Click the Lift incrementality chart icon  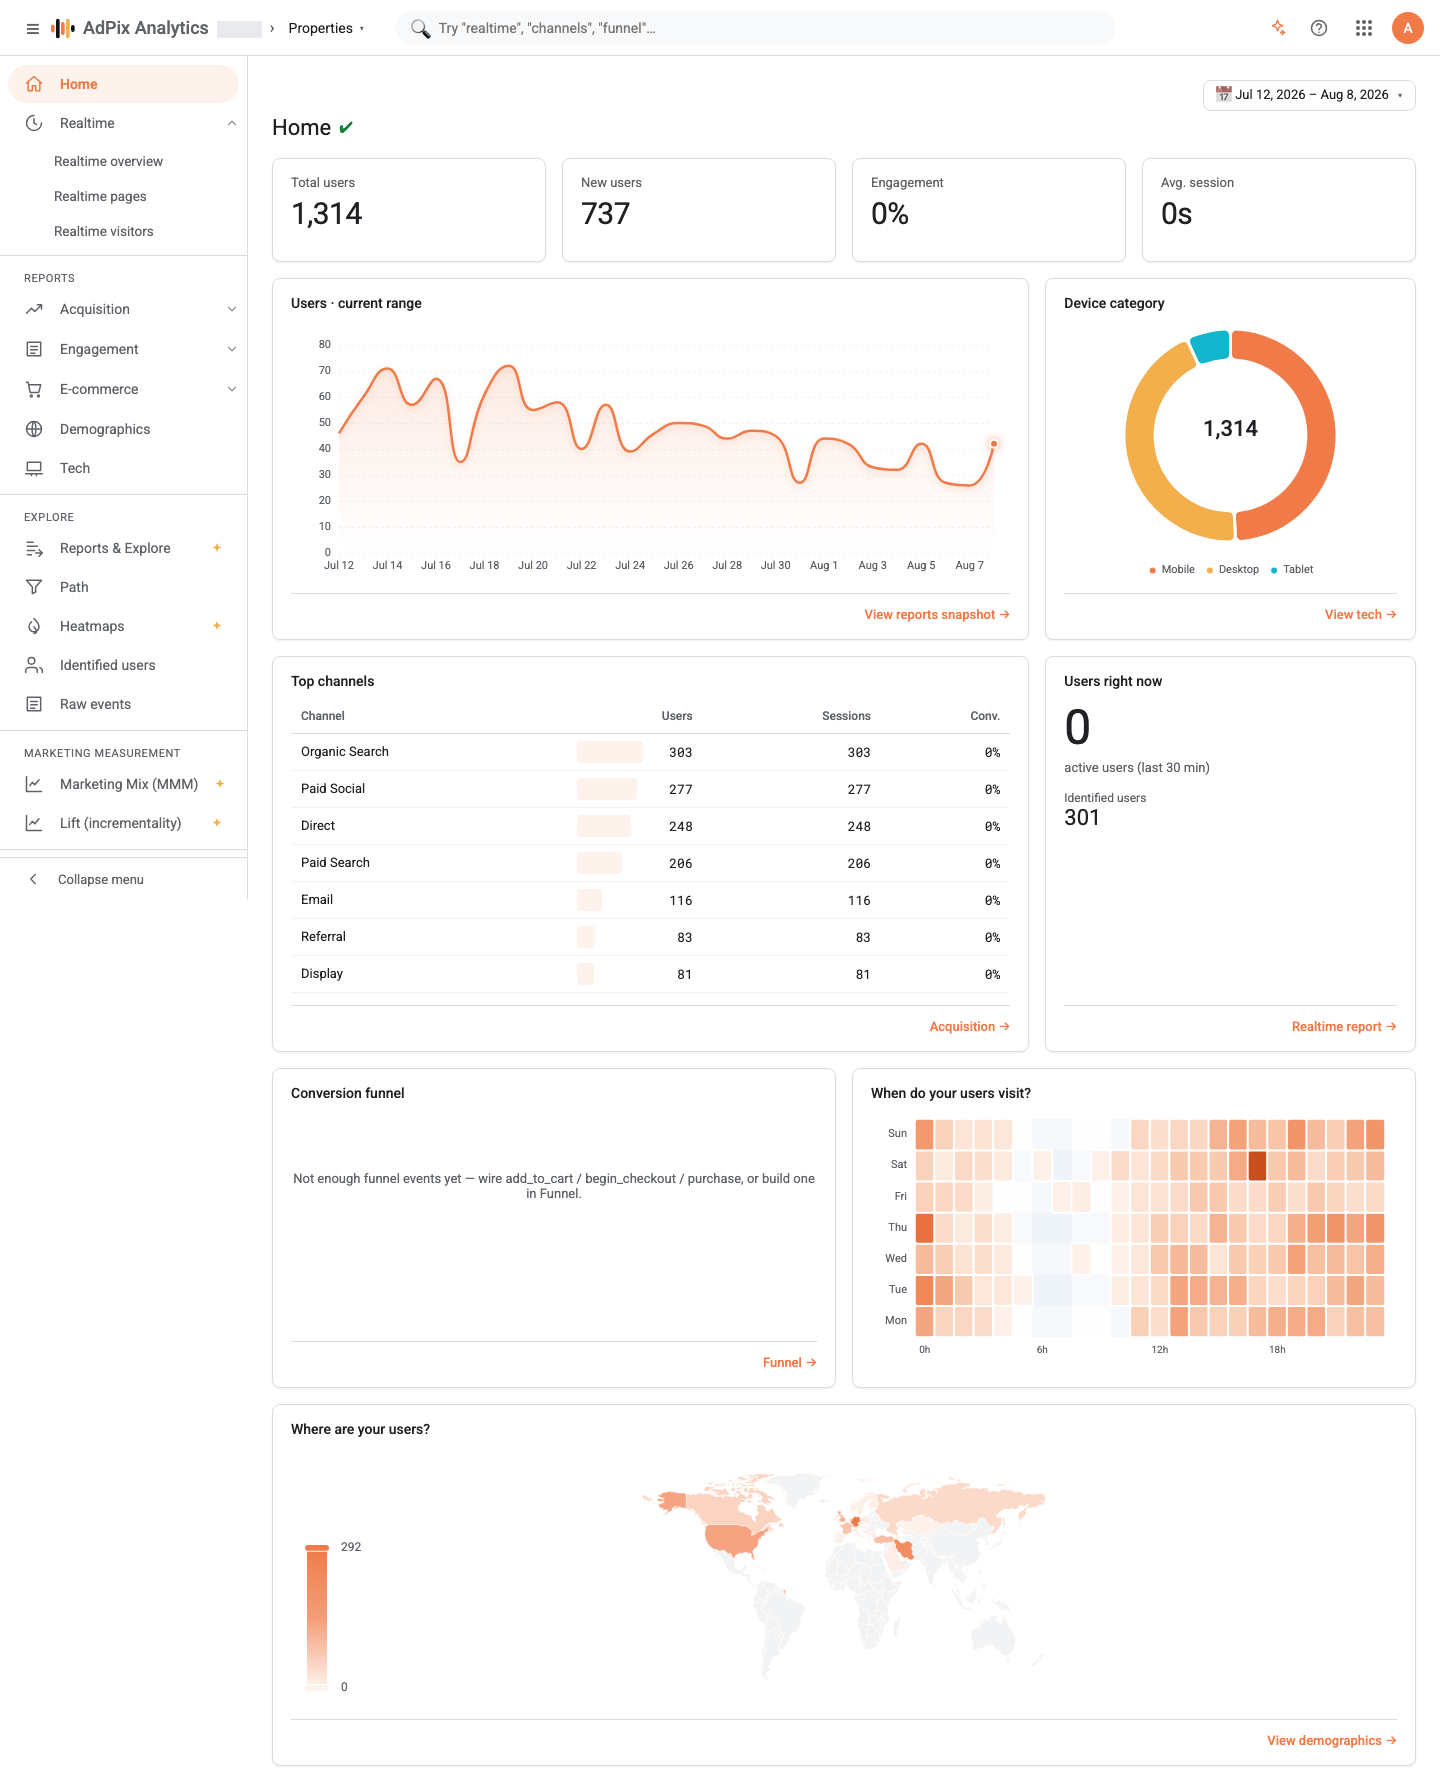coord(34,823)
